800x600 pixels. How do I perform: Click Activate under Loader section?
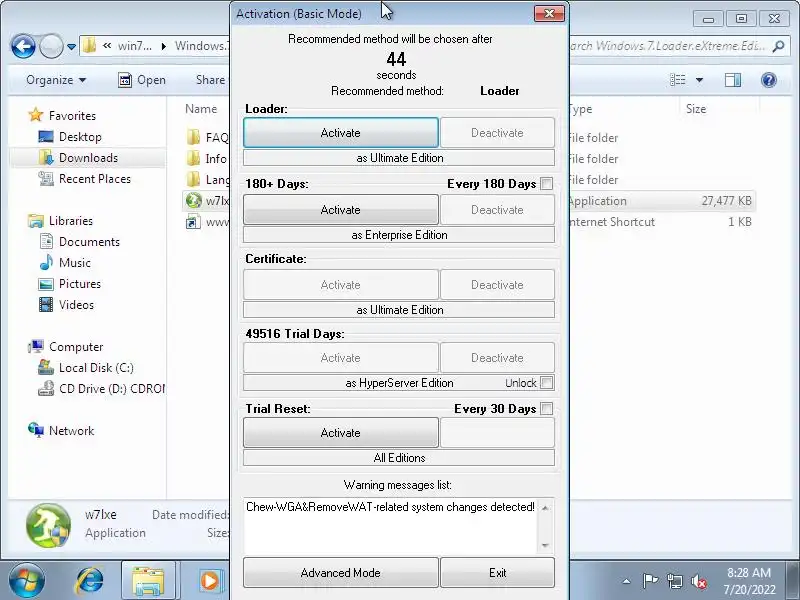tap(340, 133)
